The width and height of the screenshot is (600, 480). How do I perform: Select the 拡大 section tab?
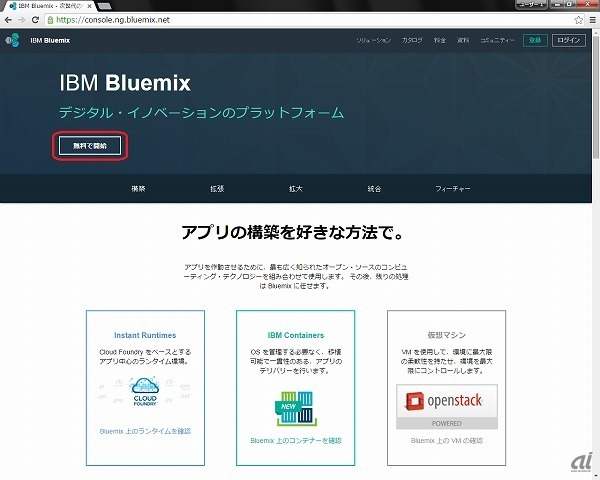(x=296, y=189)
